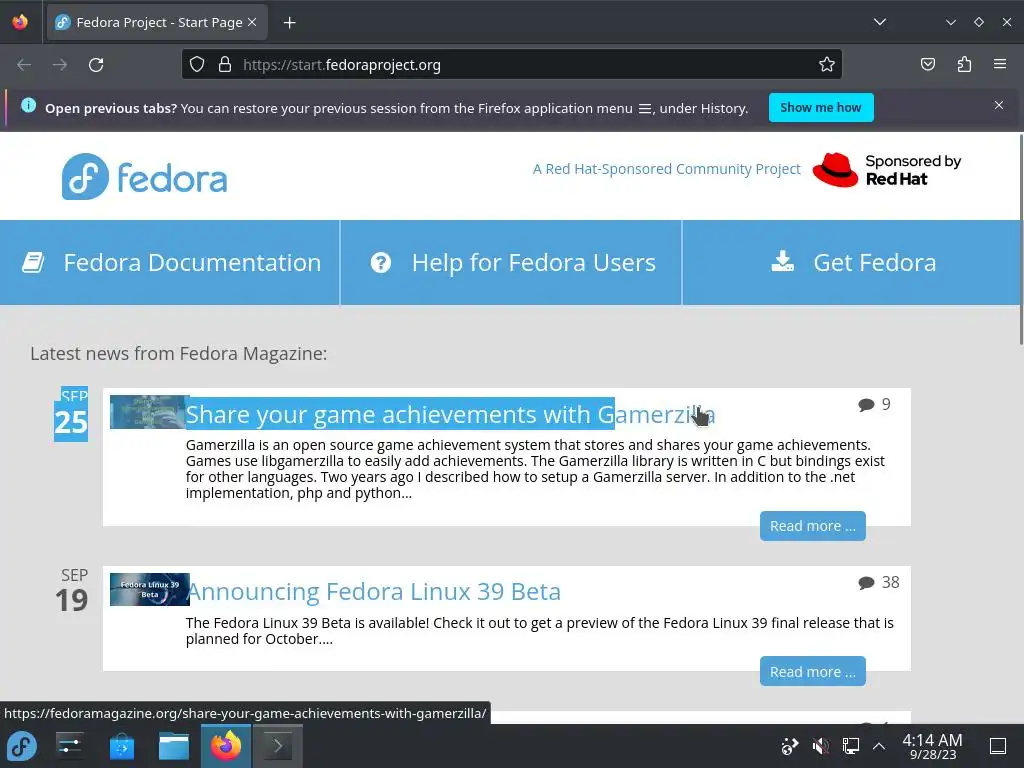Open the Firefox application hamburger menu
The height and width of the screenshot is (768, 1024).
coord(1000,64)
